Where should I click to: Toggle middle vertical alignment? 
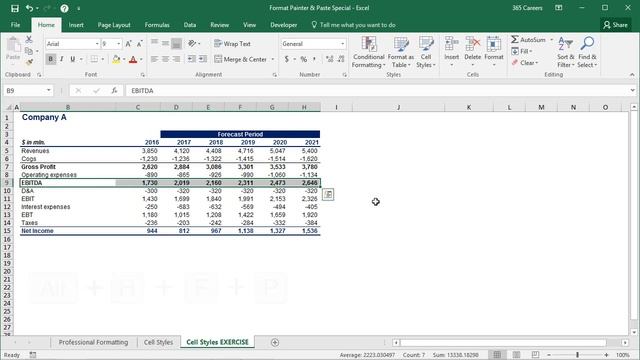[165, 43]
